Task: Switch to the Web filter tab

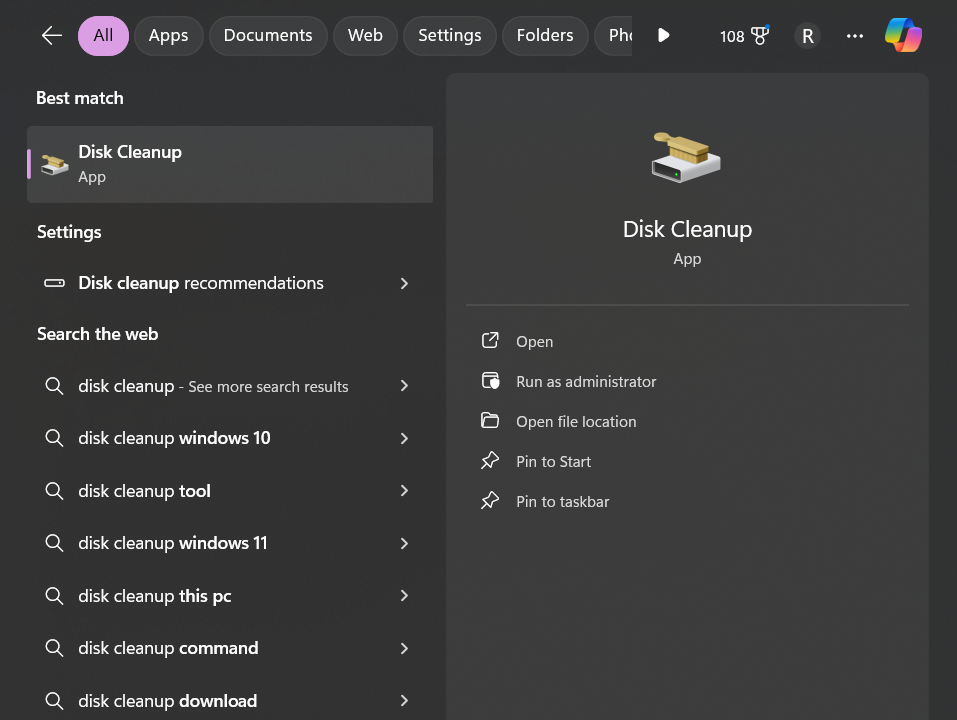Action: tap(365, 35)
